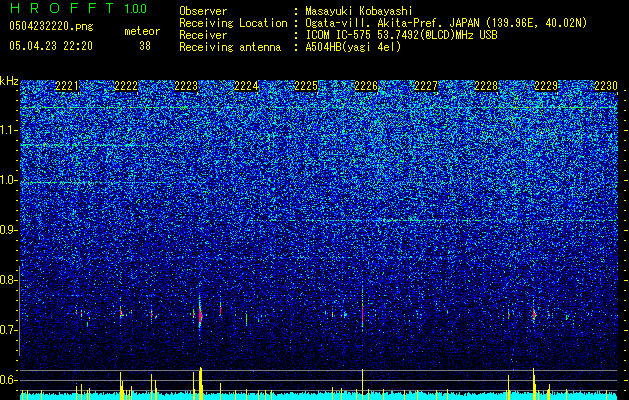The width and height of the screenshot is (629, 400).
Task: Click the 2229 time marker
Action: click(x=546, y=86)
